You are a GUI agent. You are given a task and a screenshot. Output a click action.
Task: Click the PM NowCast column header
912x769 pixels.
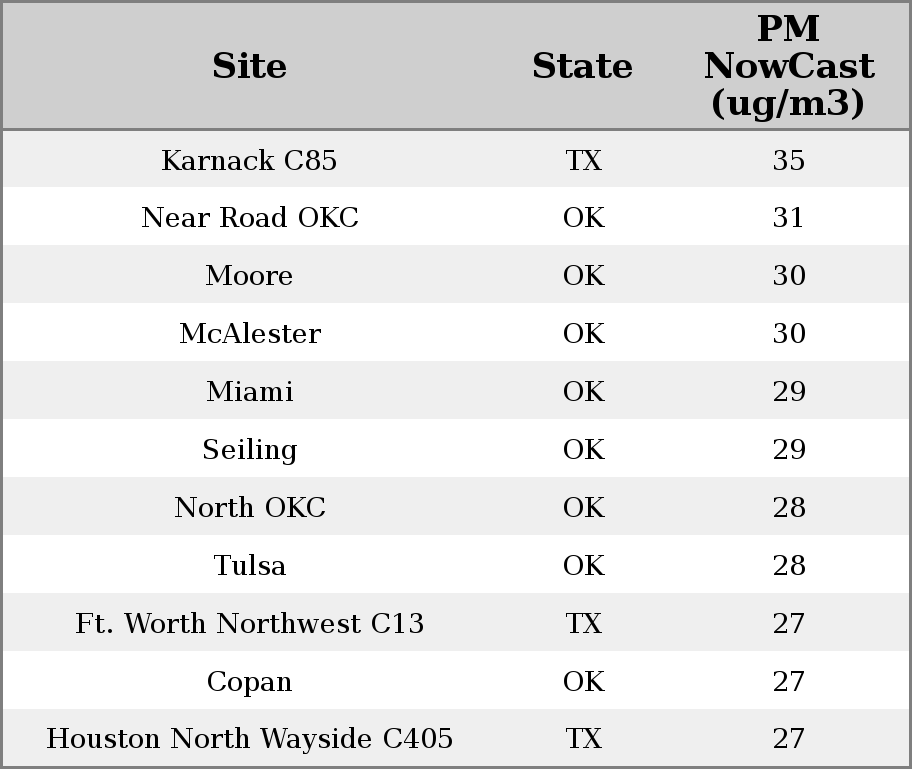pyautogui.click(x=788, y=67)
